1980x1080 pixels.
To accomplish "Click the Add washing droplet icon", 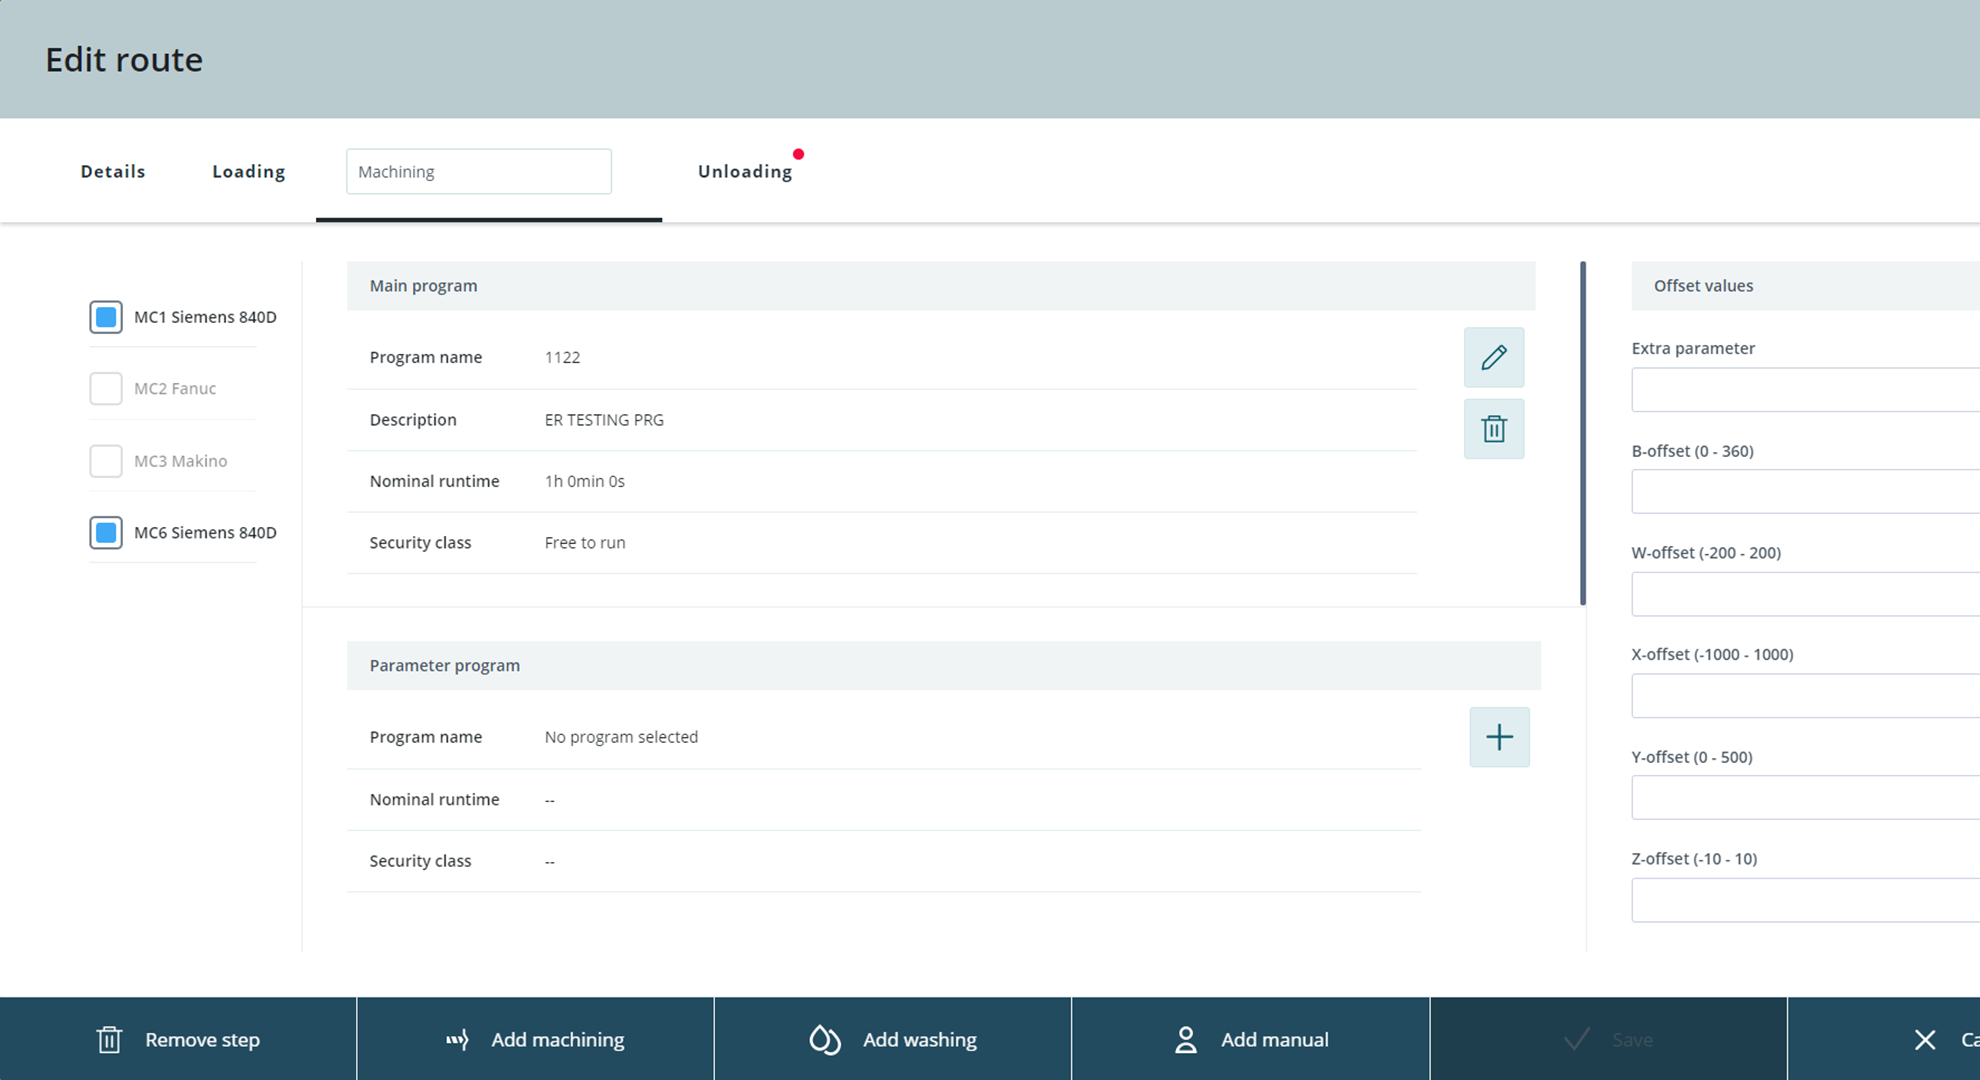I will [x=824, y=1040].
